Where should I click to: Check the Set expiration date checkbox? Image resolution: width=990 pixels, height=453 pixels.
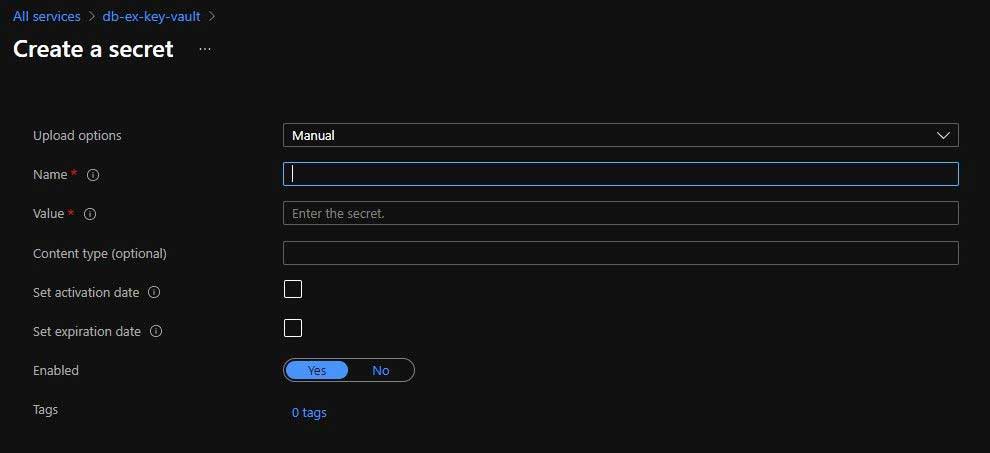293,329
